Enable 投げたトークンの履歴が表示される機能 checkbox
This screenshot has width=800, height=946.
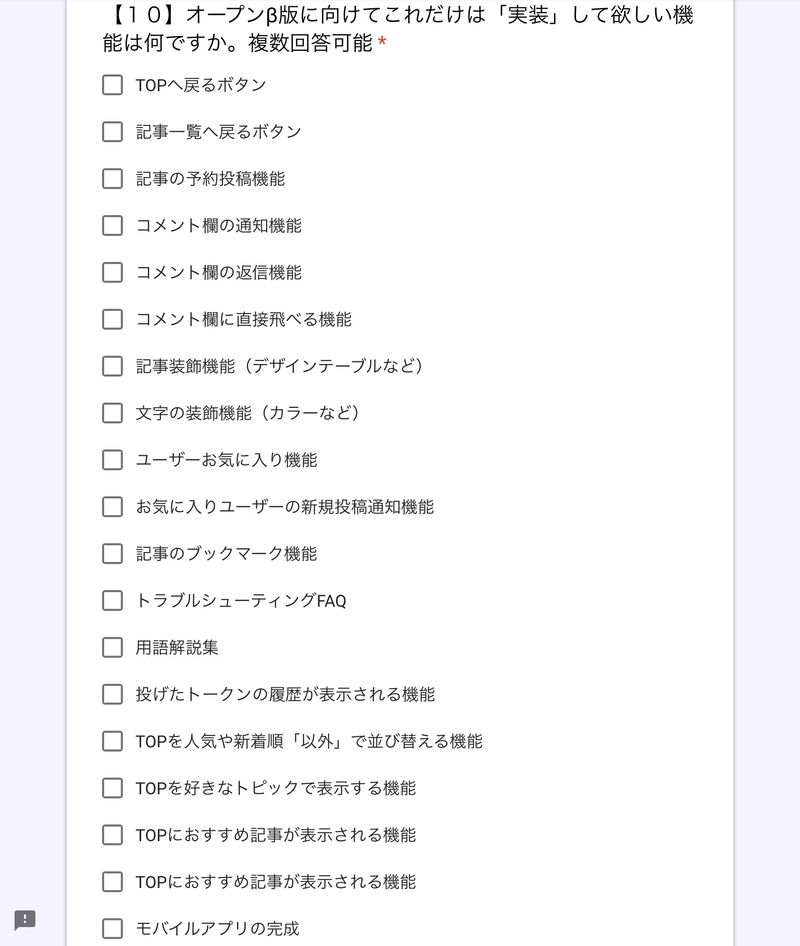pyautogui.click(x=112, y=694)
